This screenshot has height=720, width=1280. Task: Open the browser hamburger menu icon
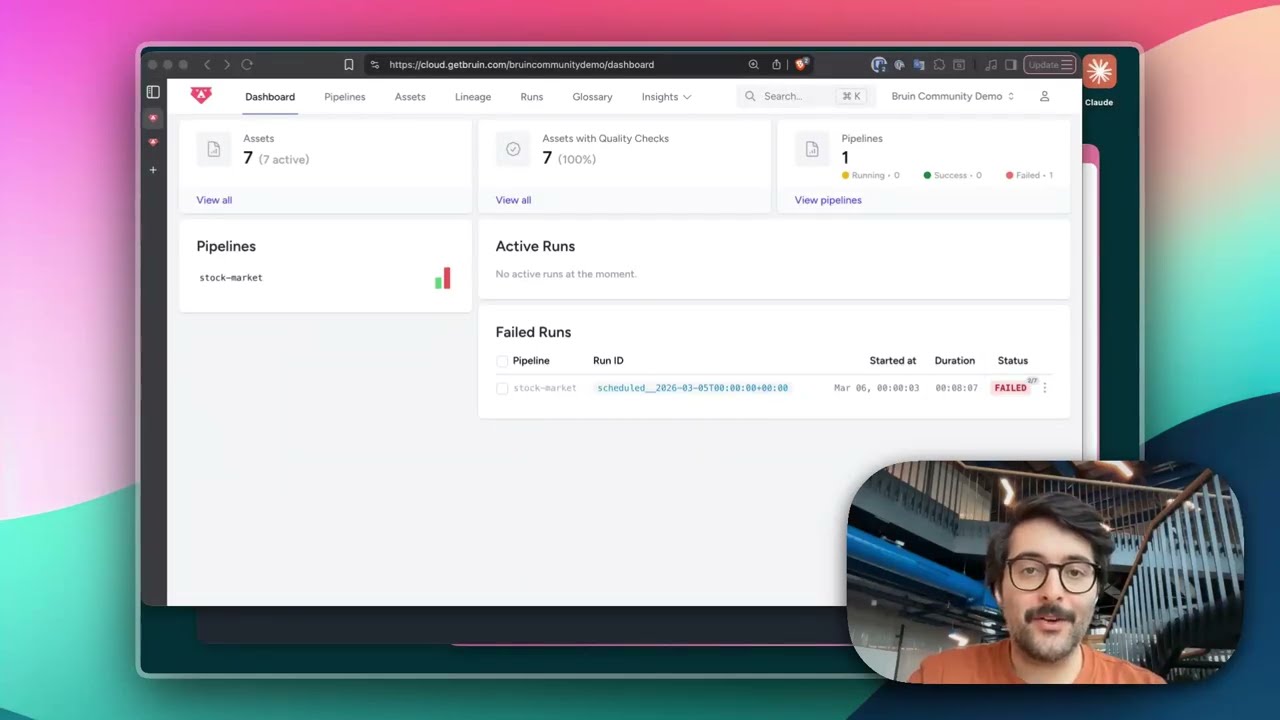pos(1067,64)
